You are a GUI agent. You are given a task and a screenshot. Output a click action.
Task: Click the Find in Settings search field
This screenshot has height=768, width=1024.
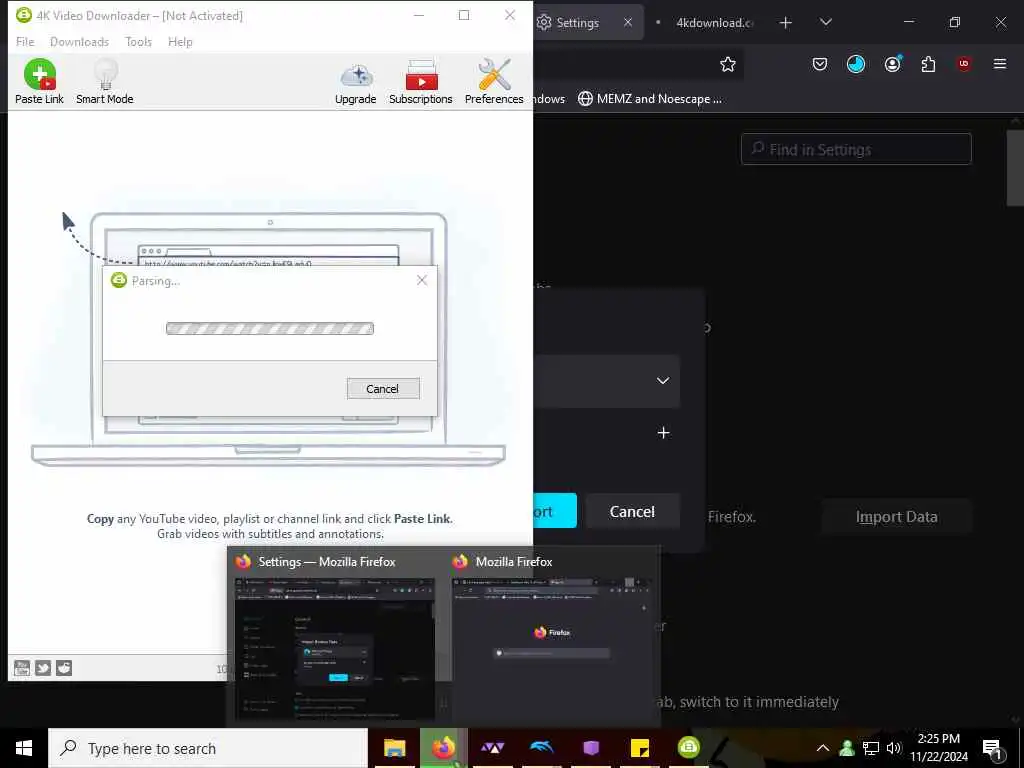(856, 150)
